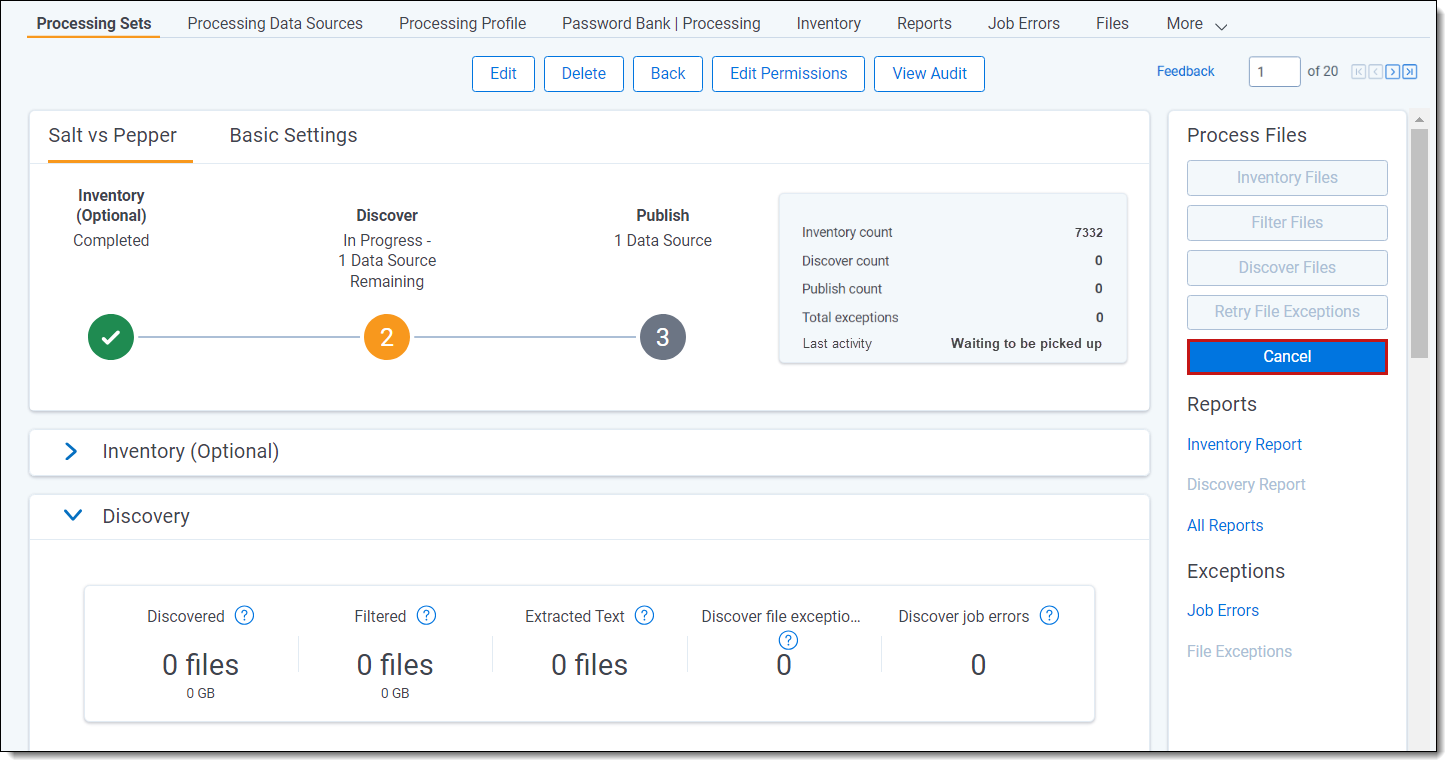Viewport: 1445px width, 760px height.
Task: Click the Last activity label
Action: pos(837,343)
